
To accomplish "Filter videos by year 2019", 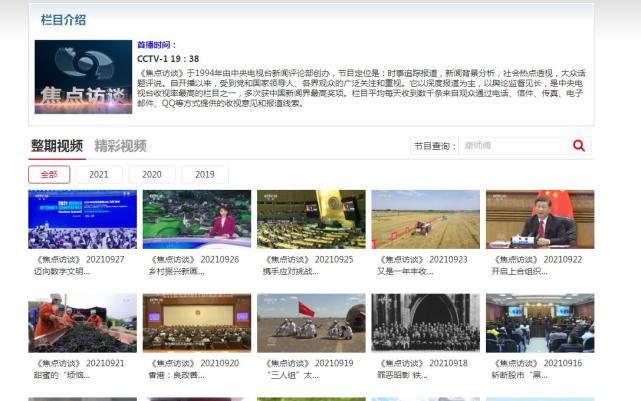I will pos(204,174).
